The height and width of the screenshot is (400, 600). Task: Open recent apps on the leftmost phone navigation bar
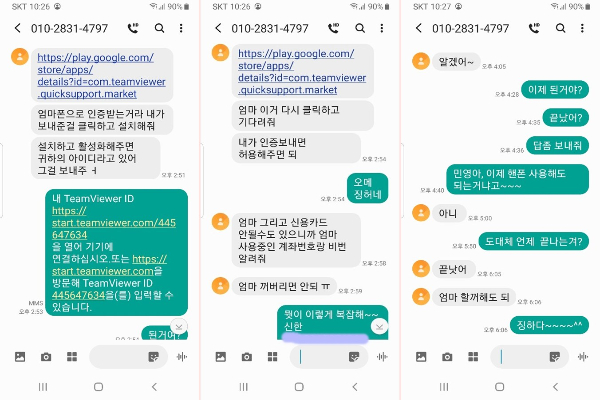[x=43, y=387]
